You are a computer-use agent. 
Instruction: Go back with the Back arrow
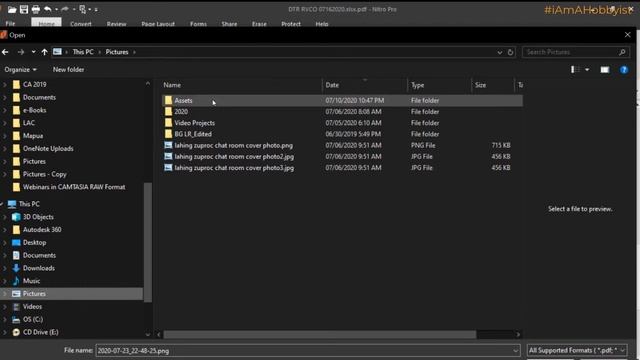coord(5,52)
